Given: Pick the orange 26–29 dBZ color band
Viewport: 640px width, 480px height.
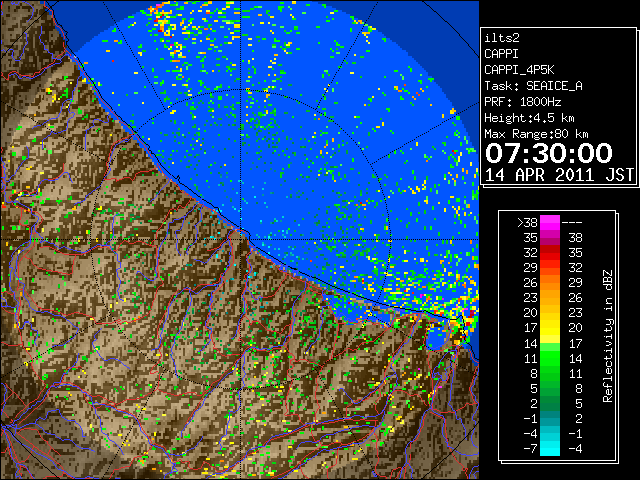Looking at the screenshot, I should [x=550, y=283].
